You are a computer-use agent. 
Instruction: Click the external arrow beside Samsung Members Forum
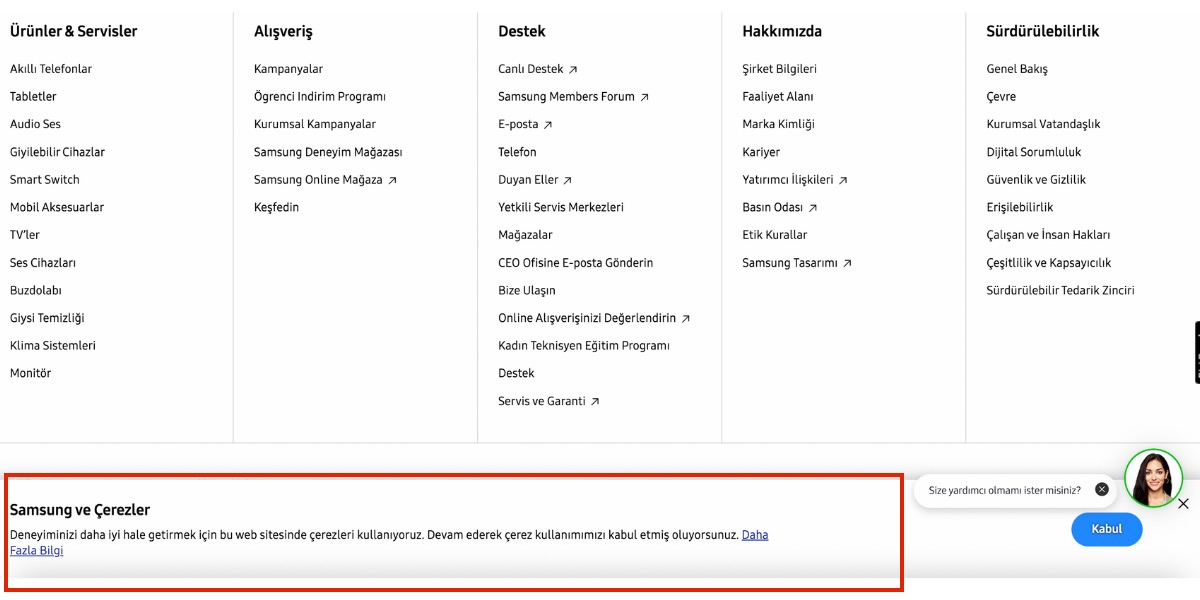[x=644, y=97]
